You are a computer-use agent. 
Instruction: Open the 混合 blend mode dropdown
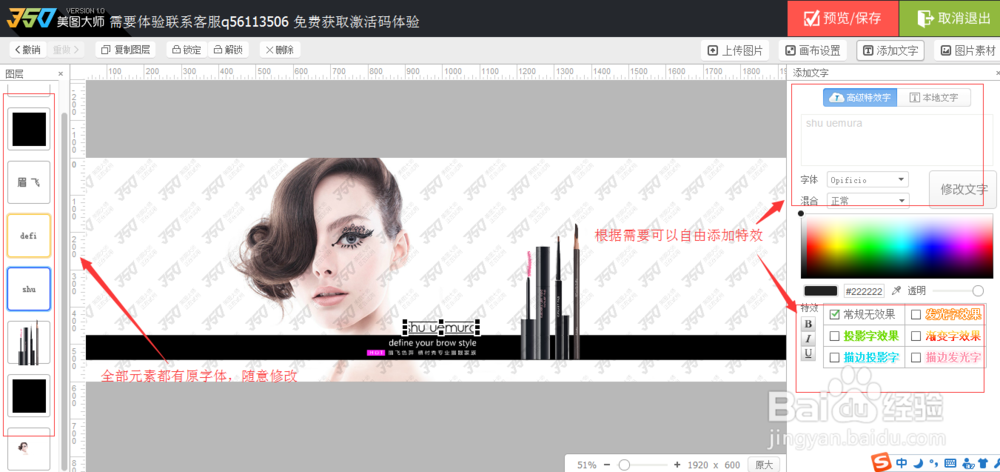click(867, 200)
